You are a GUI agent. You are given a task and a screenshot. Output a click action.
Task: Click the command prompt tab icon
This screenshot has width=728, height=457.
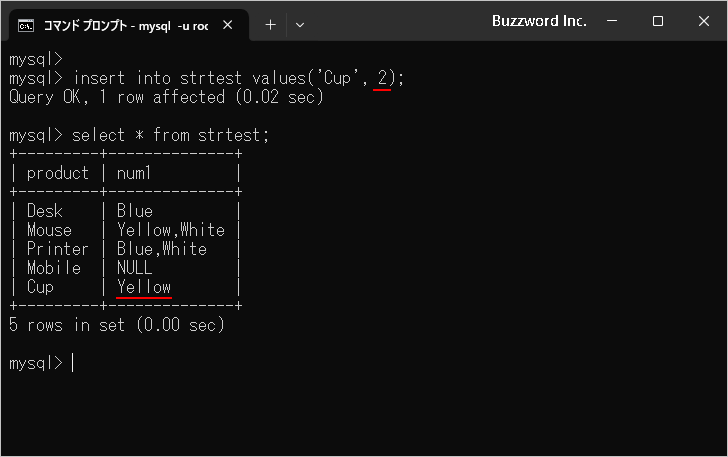click(26, 26)
